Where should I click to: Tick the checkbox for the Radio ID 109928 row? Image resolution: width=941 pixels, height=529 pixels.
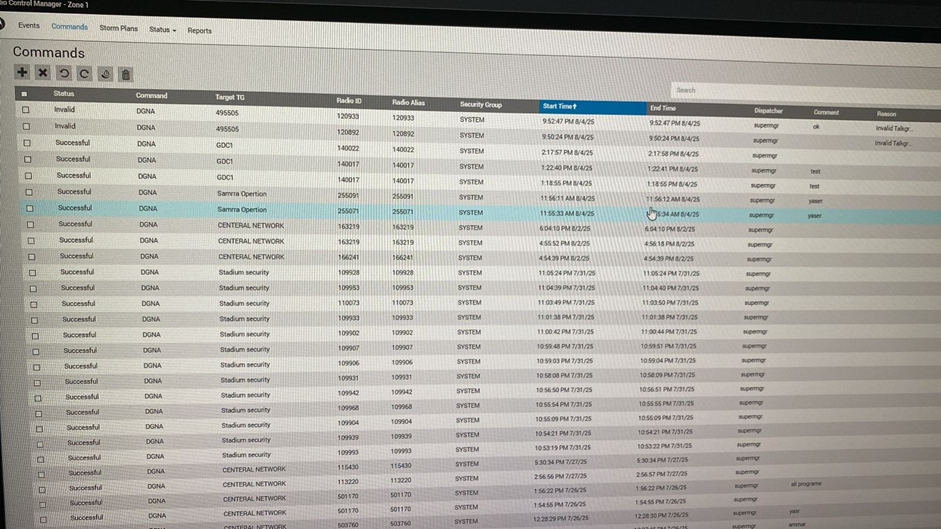[32, 273]
